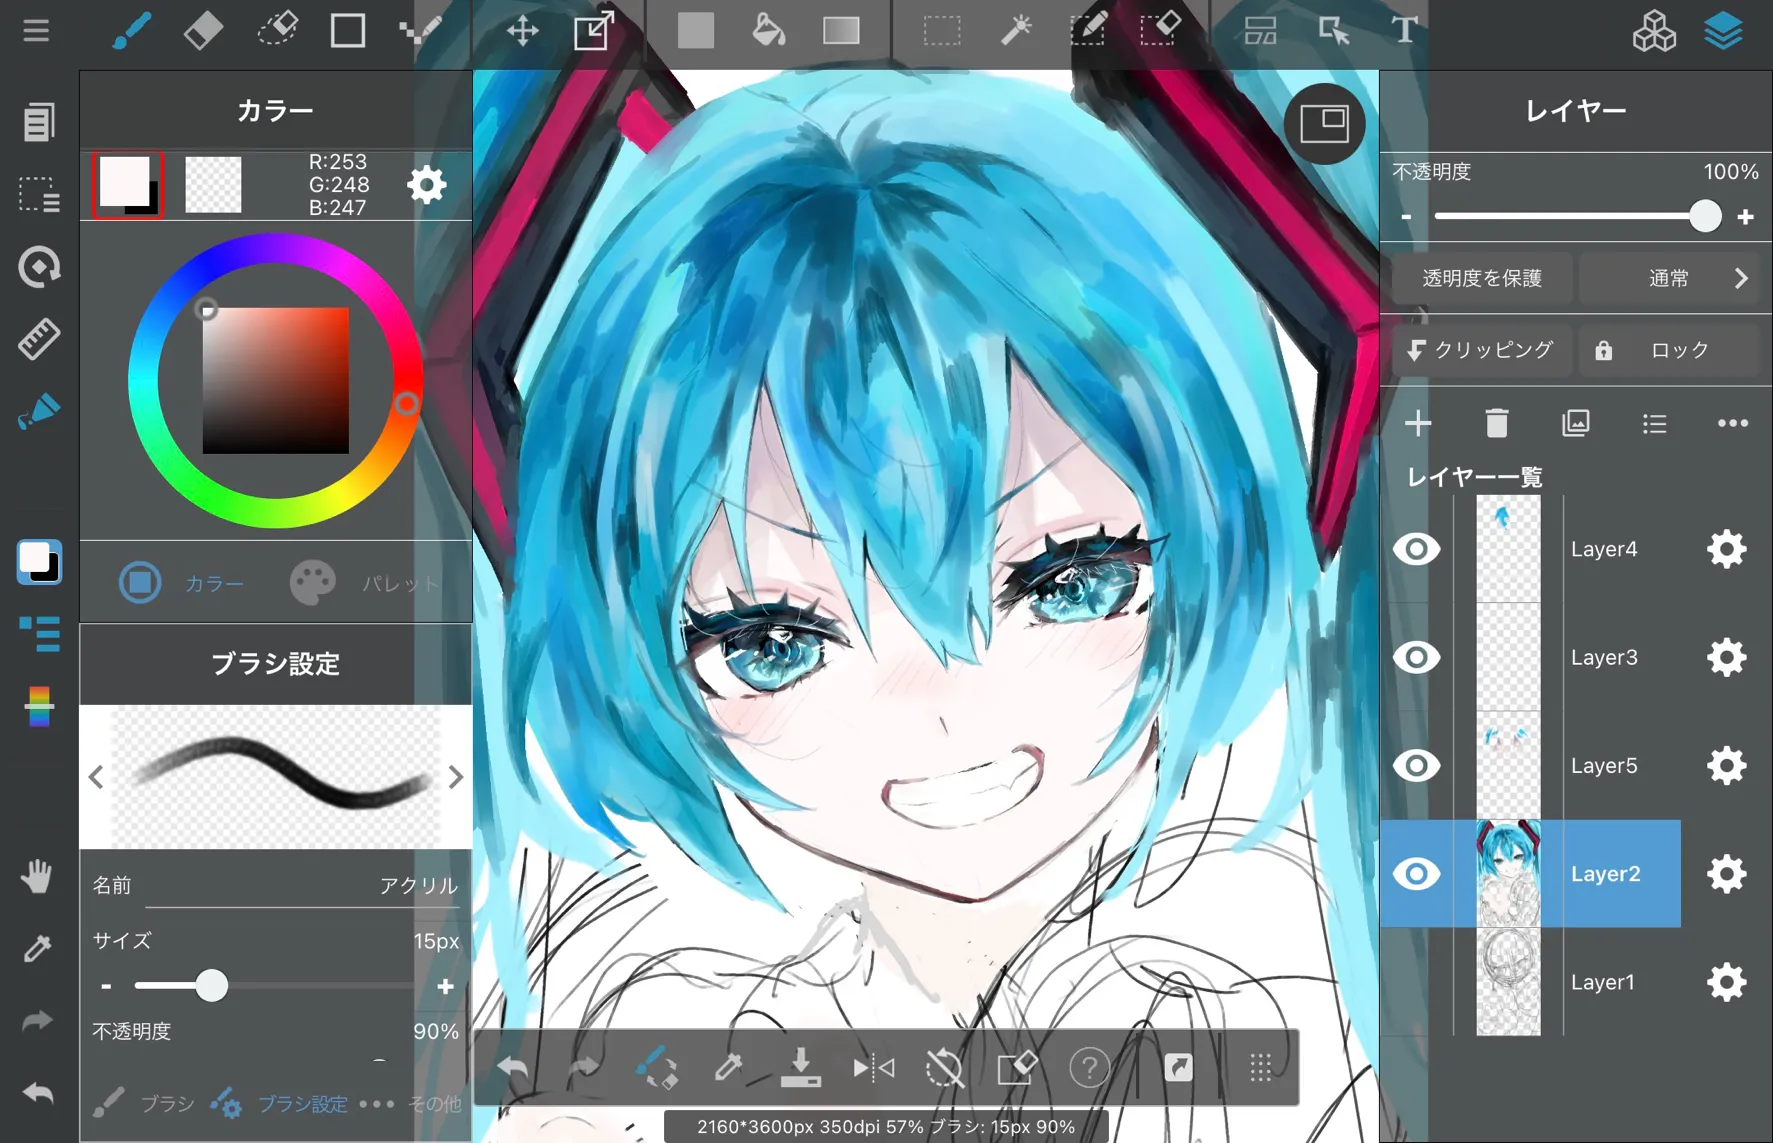
Task: Add a new layer with plus icon
Action: point(1418,423)
